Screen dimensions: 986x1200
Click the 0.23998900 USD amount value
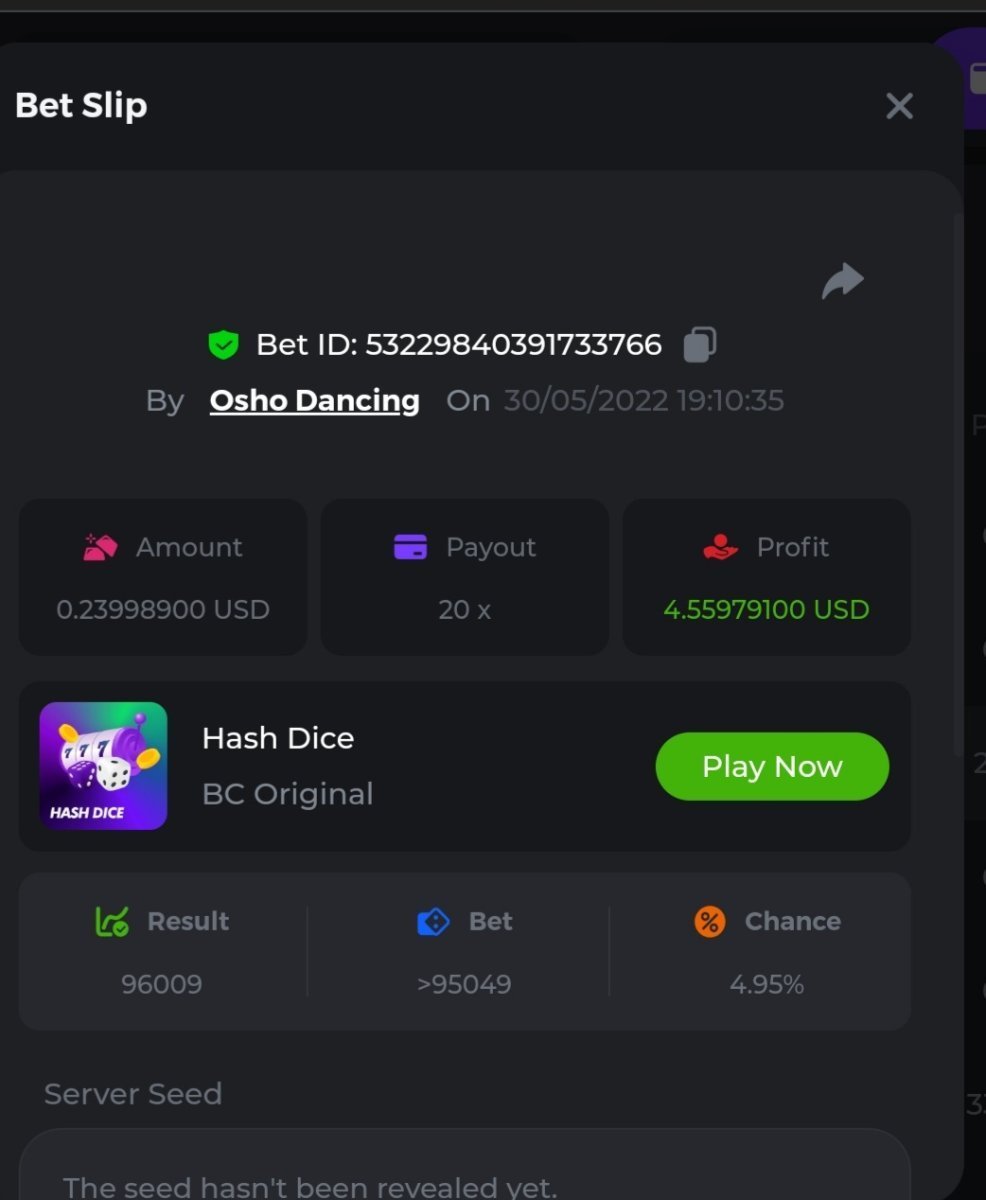[163, 609]
